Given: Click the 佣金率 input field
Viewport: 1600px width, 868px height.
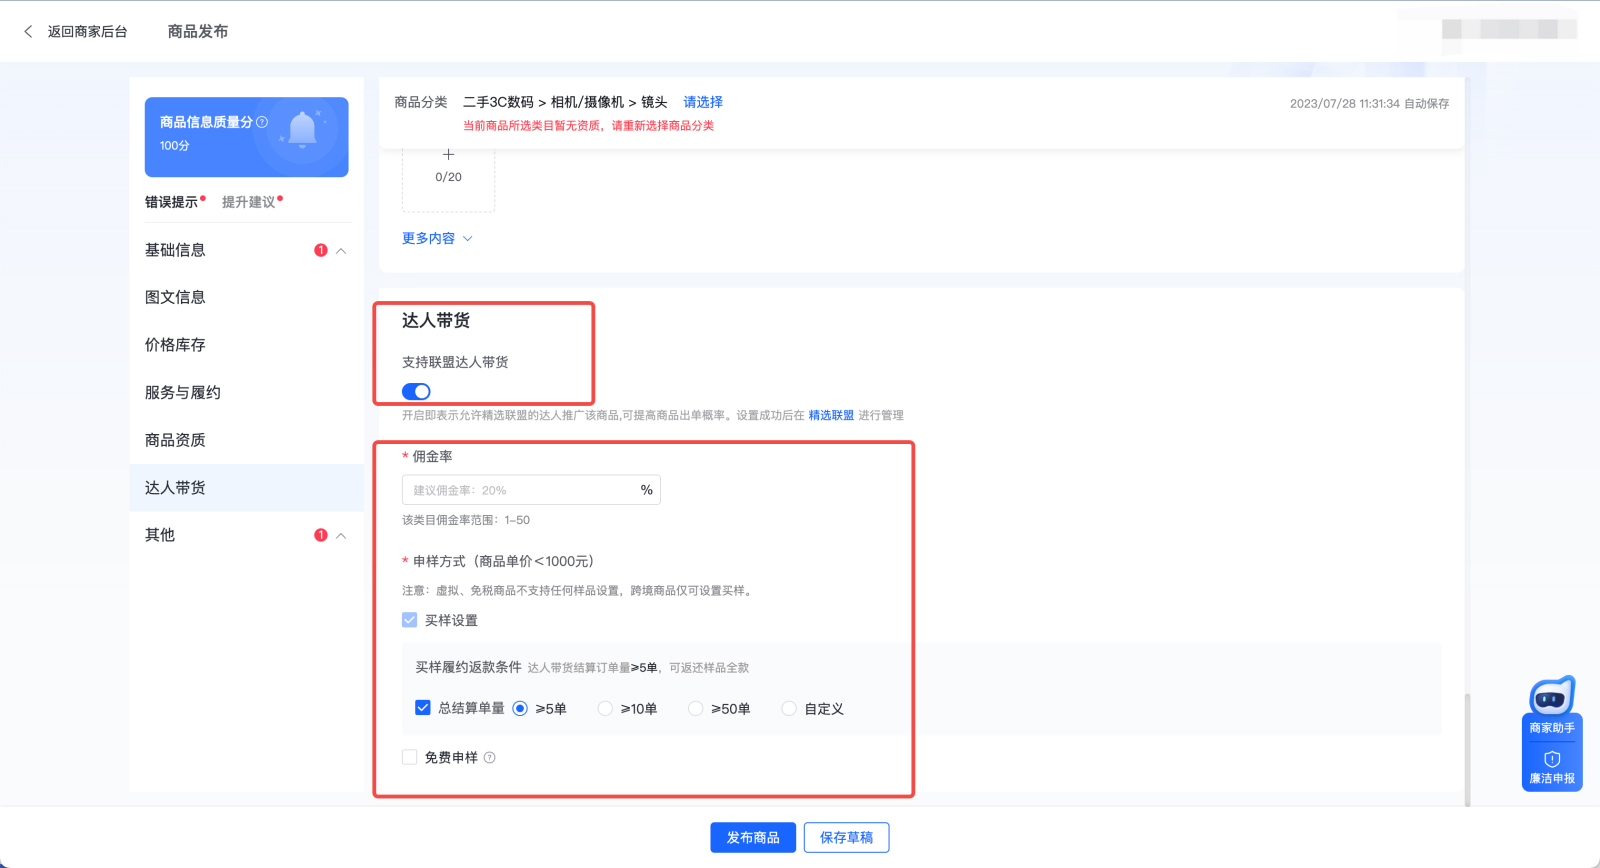Looking at the screenshot, I should click(x=531, y=490).
